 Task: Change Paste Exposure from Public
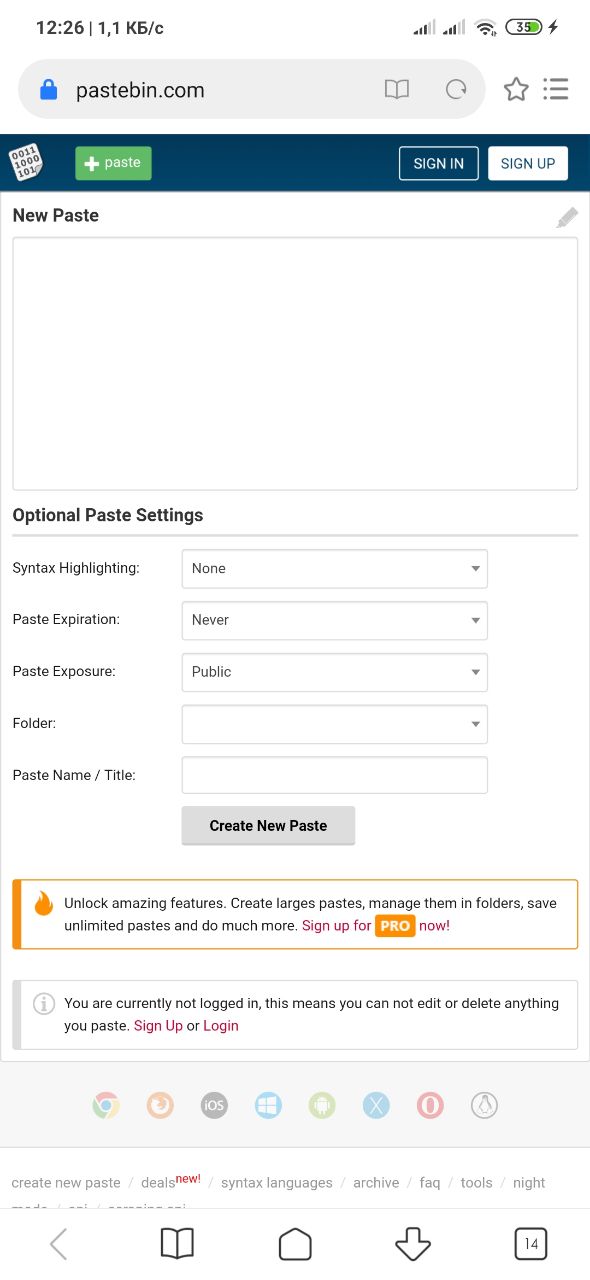[334, 672]
